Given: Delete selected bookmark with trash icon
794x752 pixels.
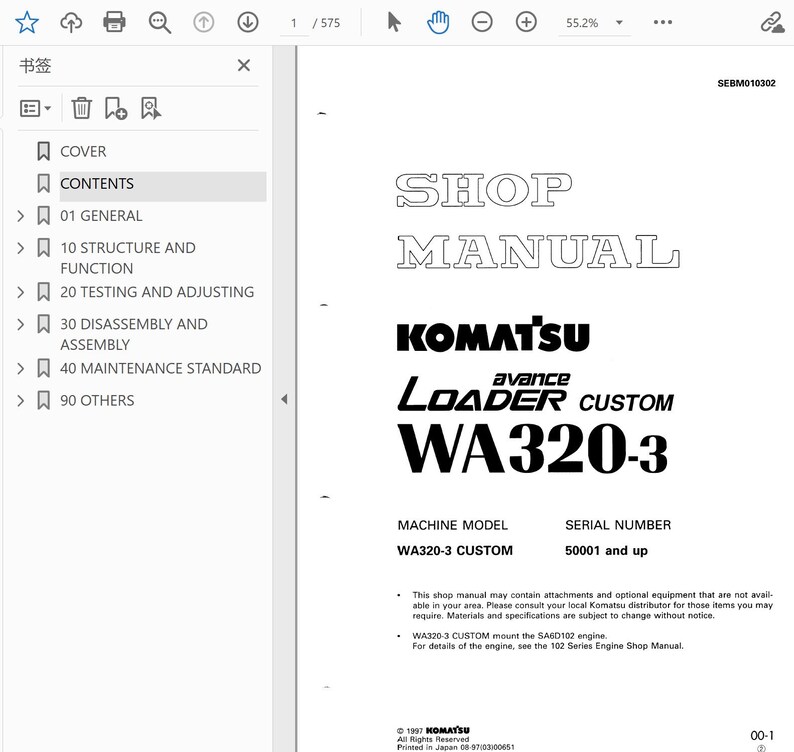Looking at the screenshot, I should pos(82,108).
